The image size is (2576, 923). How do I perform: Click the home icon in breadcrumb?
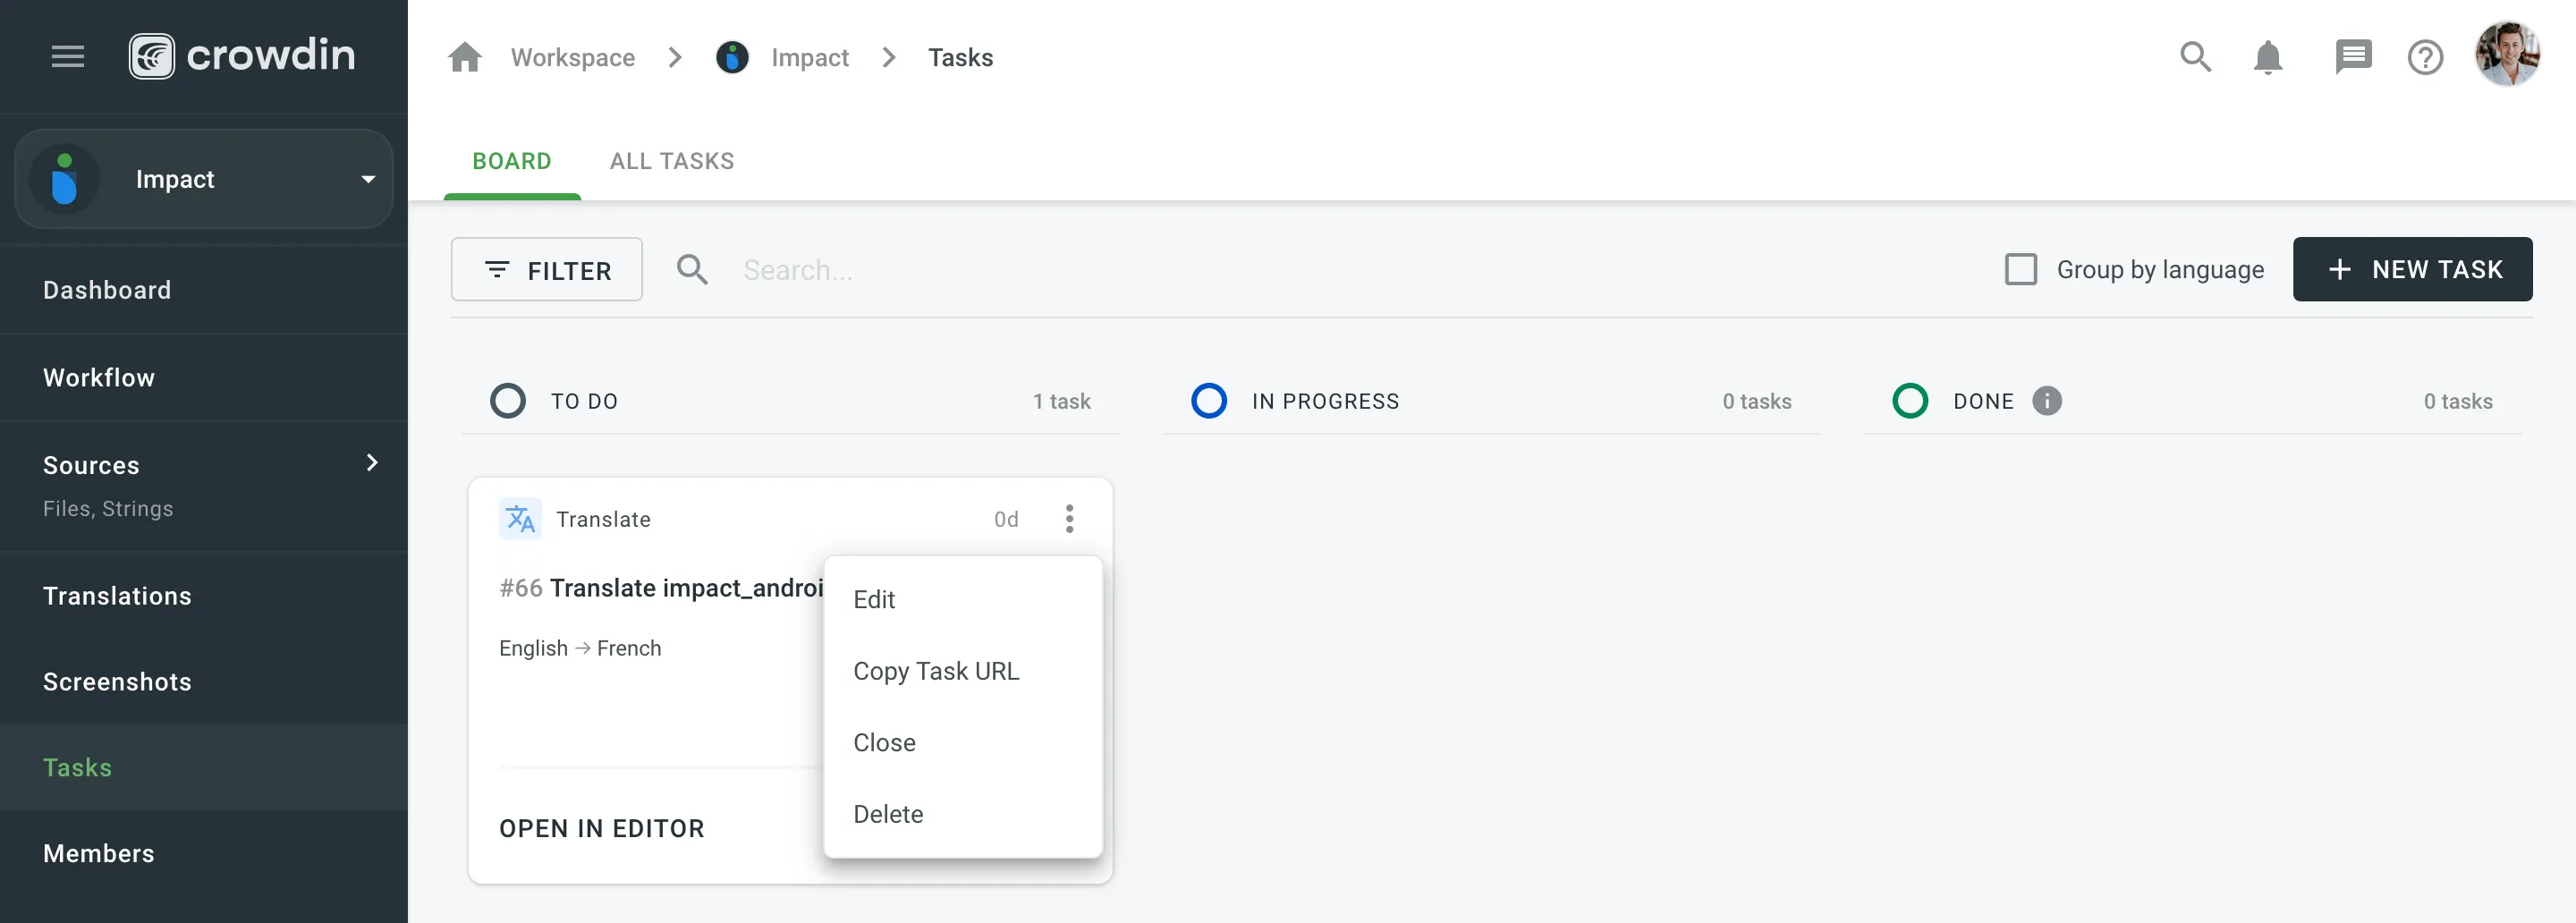pyautogui.click(x=465, y=58)
